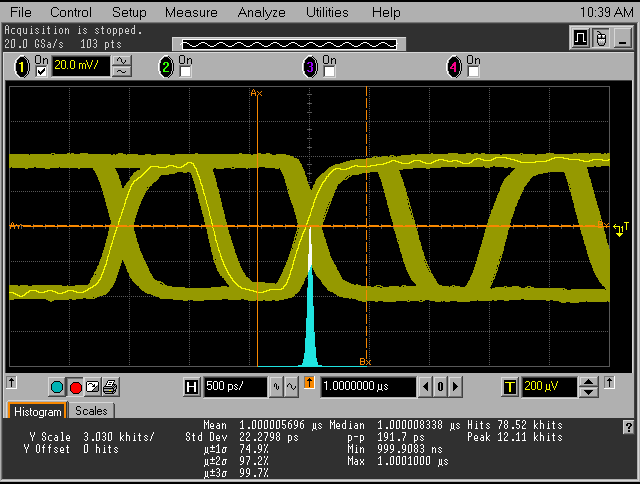Toggle channel 4 On checkbox
This screenshot has height=484, width=640.
(473, 72)
